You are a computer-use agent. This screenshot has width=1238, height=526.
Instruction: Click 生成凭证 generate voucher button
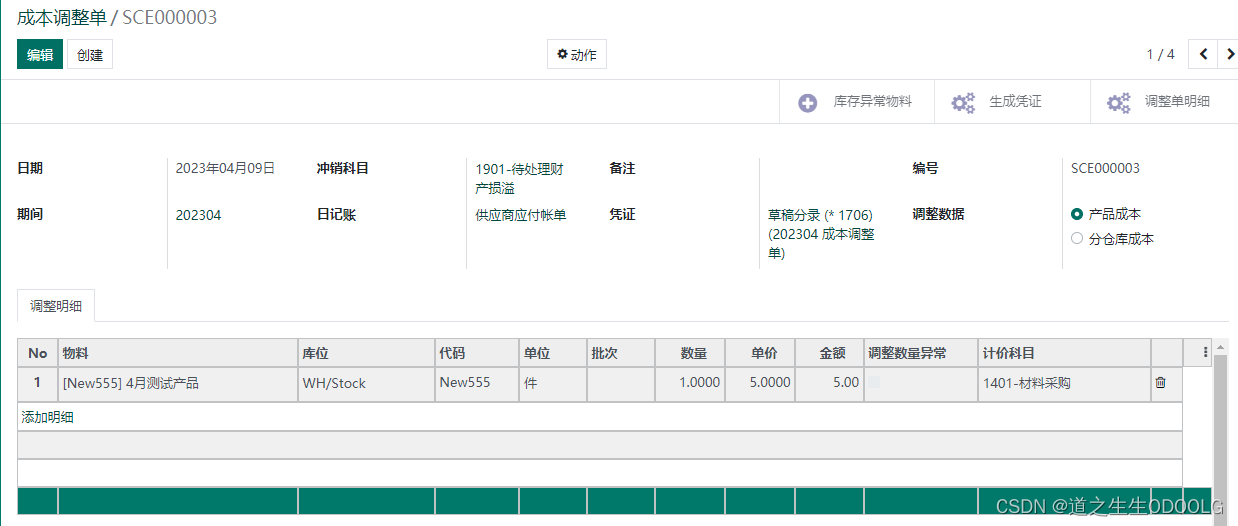[x=1012, y=102]
